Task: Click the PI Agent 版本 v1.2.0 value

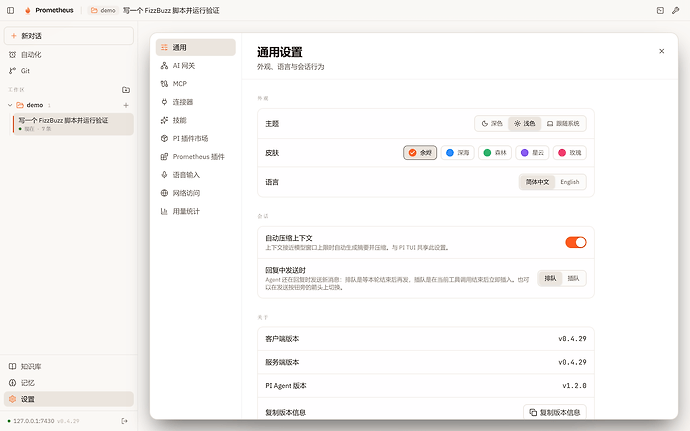Action: (574, 386)
